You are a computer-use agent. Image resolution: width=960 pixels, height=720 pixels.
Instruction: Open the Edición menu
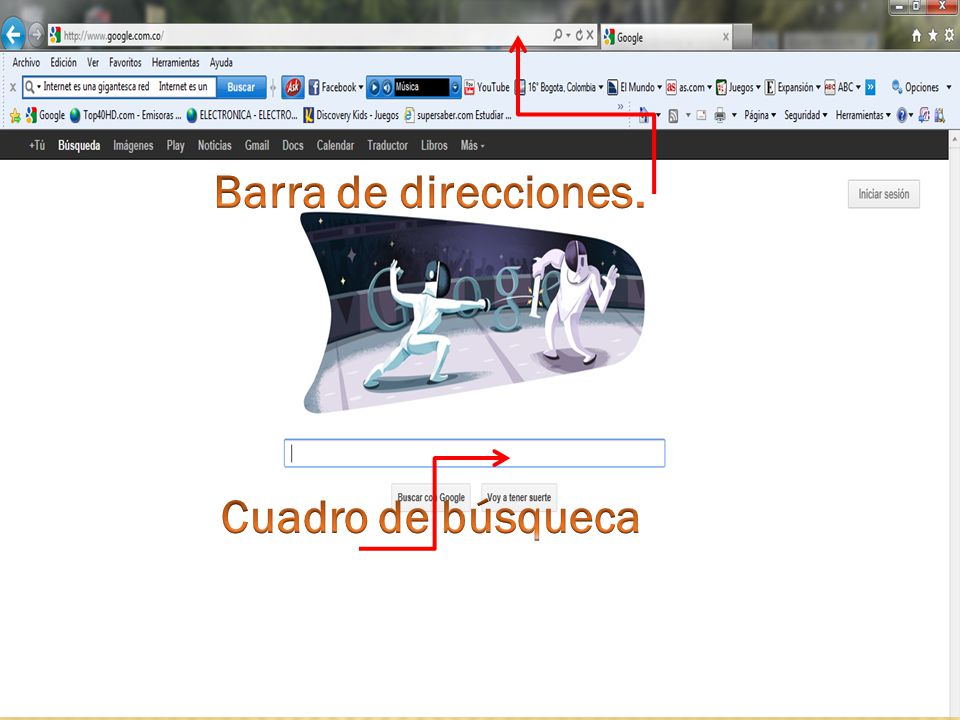click(x=64, y=62)
